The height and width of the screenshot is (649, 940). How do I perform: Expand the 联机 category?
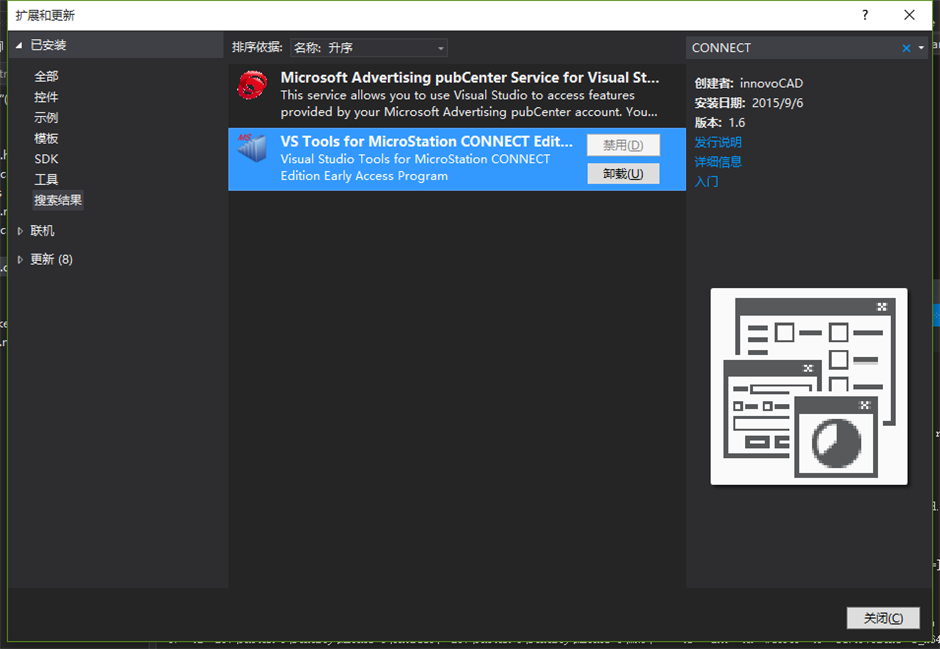tap(20, 231)
